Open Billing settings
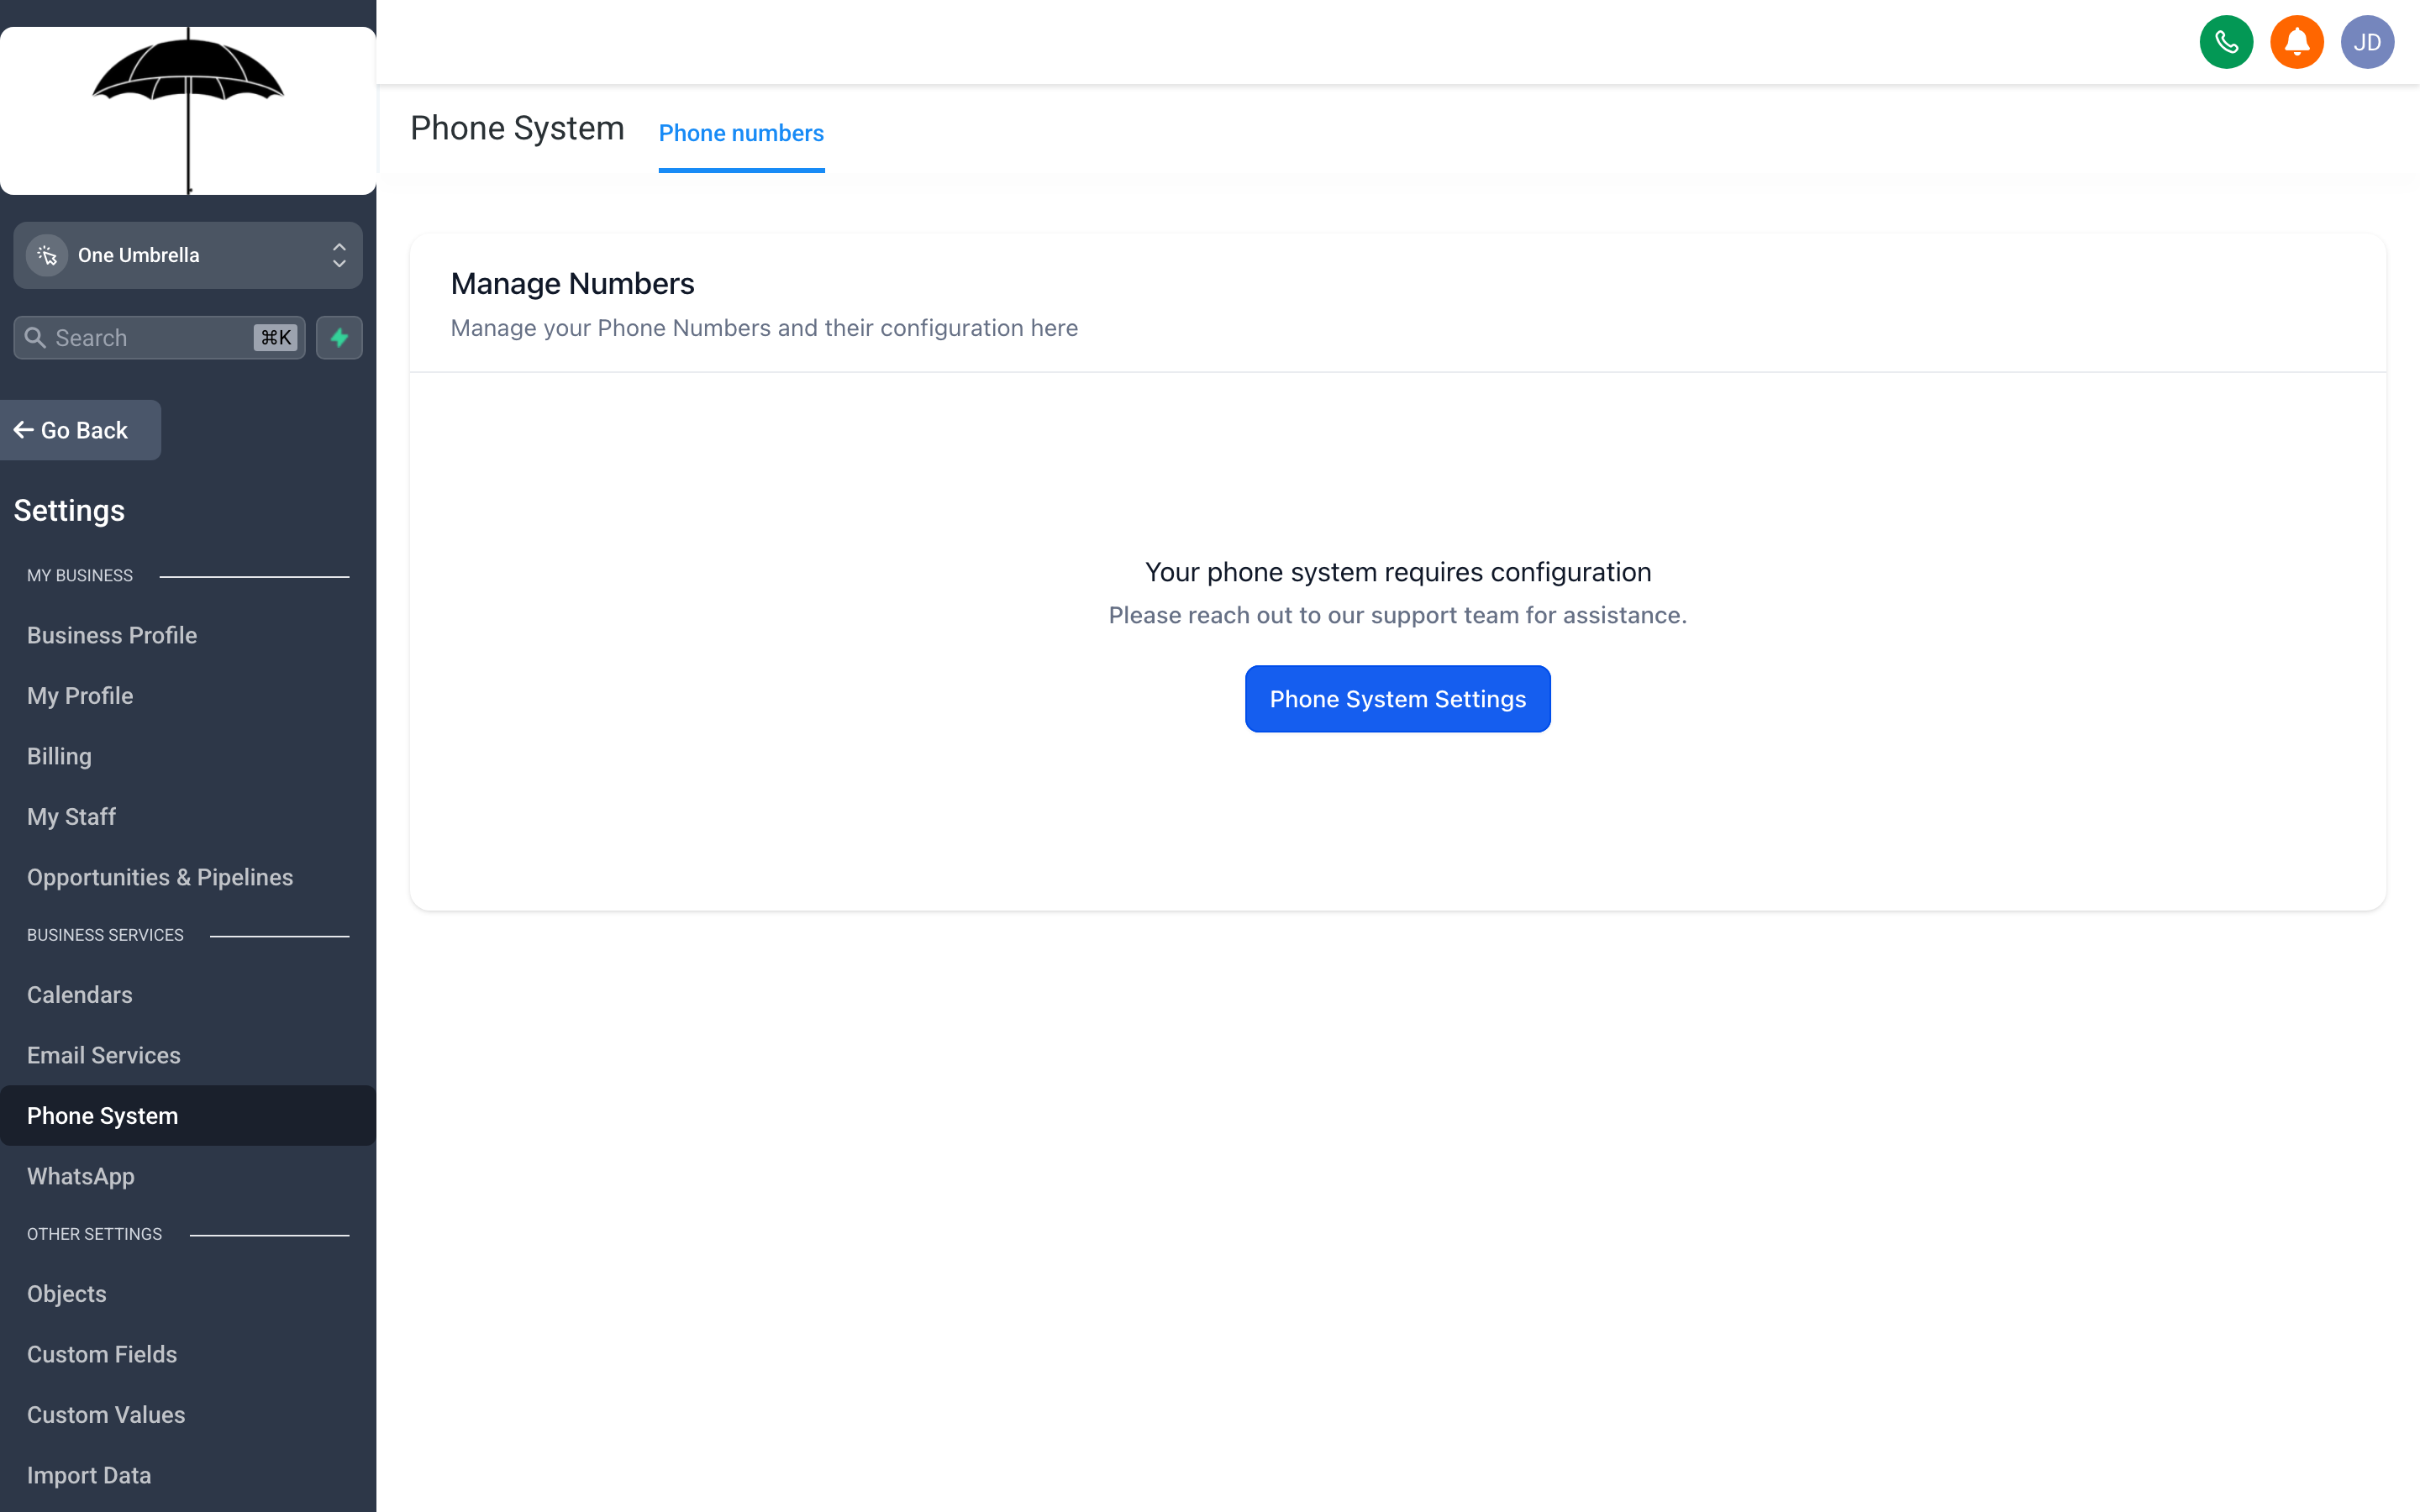Screen dimensions: 2420x1512 coord(188,756)
